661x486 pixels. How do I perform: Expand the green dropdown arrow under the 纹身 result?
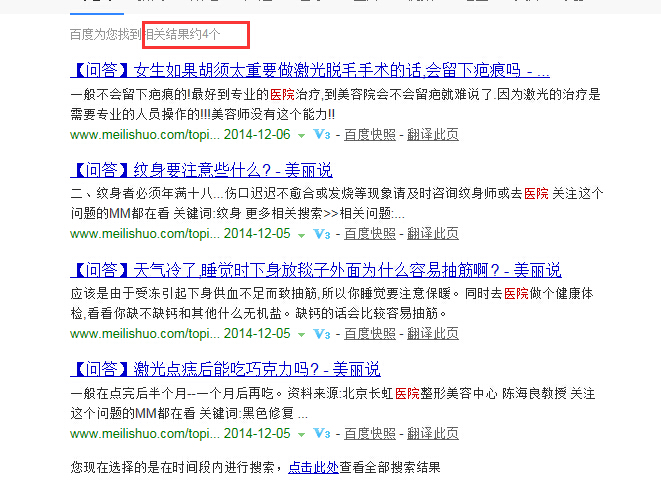(x=301, y=235)
